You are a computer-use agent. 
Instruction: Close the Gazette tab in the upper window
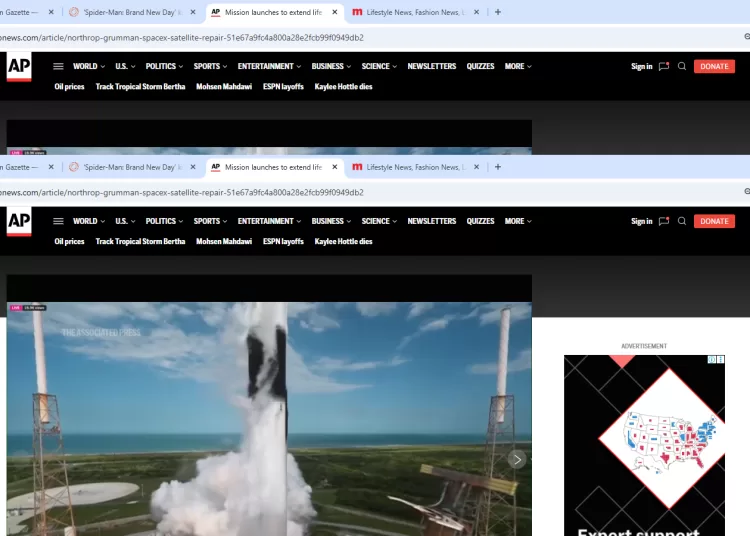[51, 12]
